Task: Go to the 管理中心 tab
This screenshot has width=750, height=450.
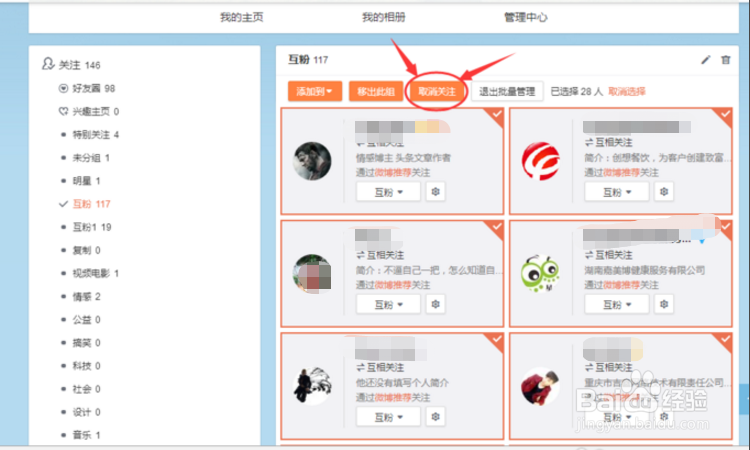Action: click(526, 18)
